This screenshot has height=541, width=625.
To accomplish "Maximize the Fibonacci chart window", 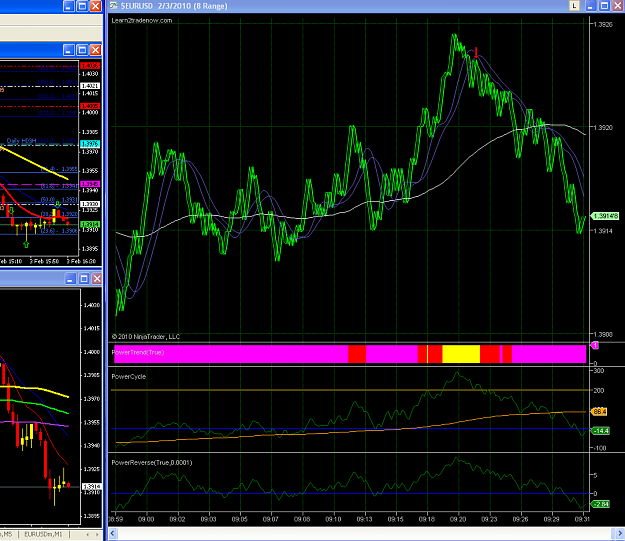I will pyautogui.click(x=82, y=50).
